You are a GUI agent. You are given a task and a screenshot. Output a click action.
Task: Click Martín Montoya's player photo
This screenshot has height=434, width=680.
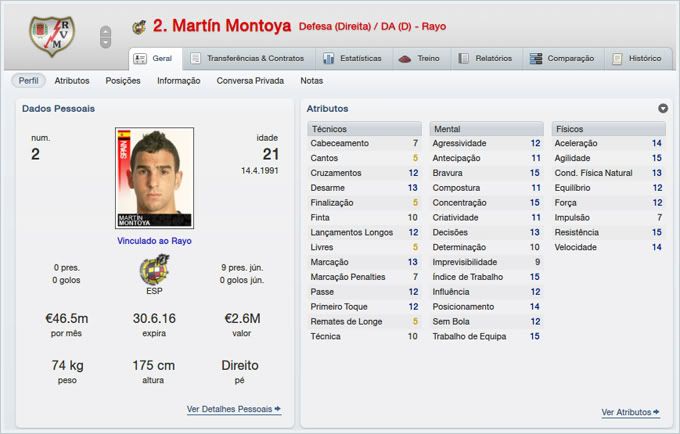pos(155,180)
